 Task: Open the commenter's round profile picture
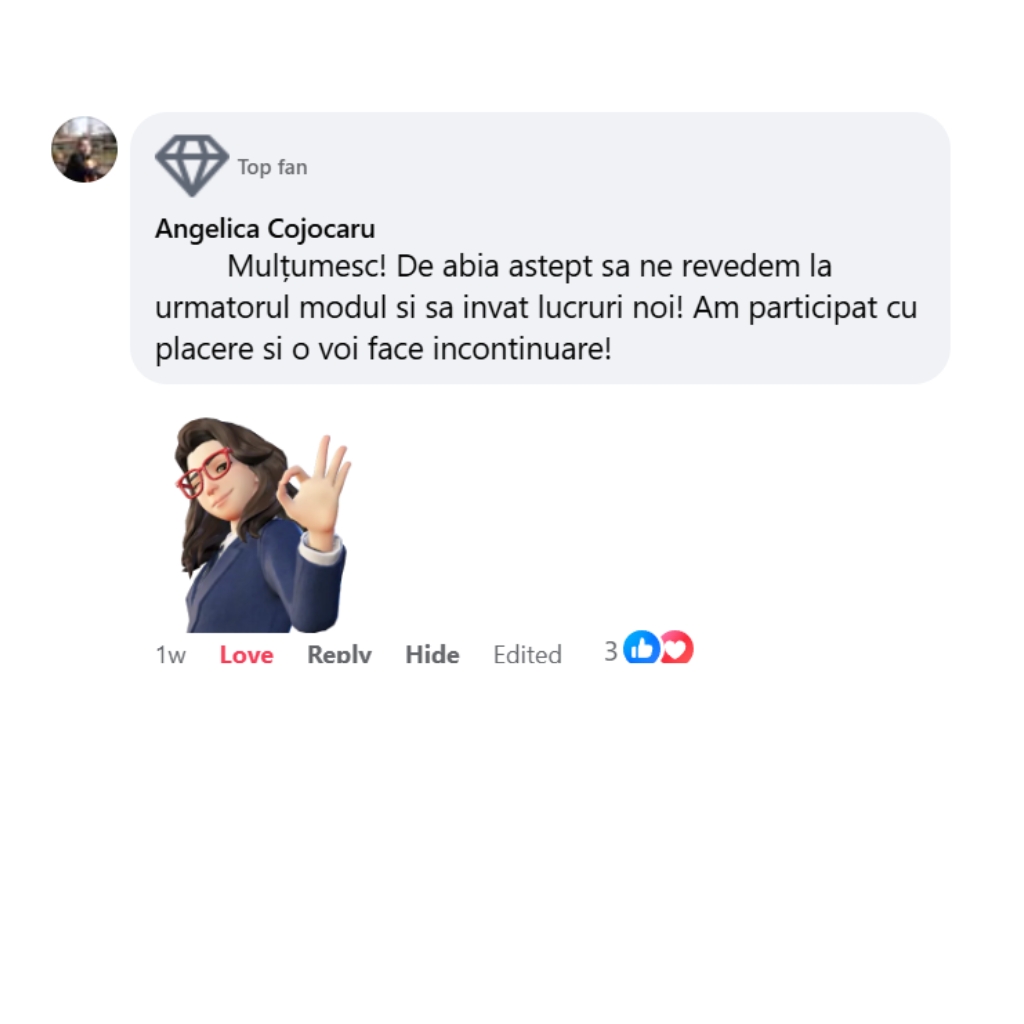(x=84, y=150)
